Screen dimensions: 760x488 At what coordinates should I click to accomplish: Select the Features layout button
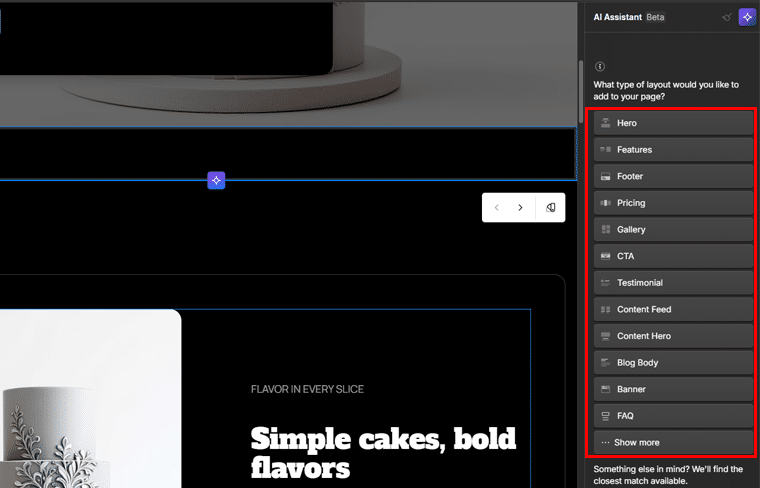(673, 150)
